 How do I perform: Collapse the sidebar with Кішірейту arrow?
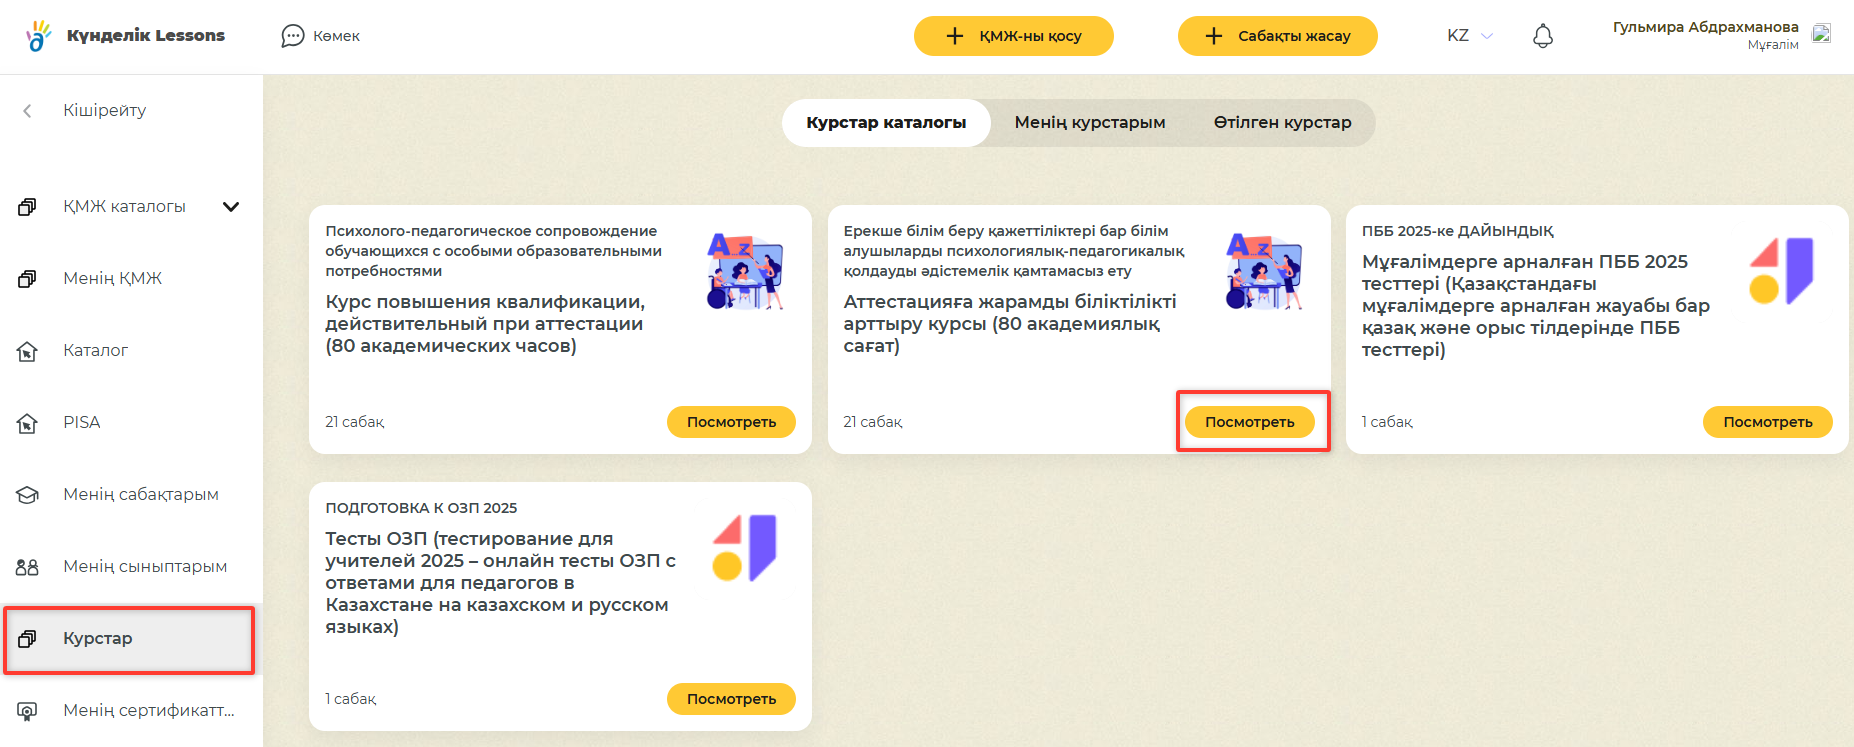coord(28,111)
